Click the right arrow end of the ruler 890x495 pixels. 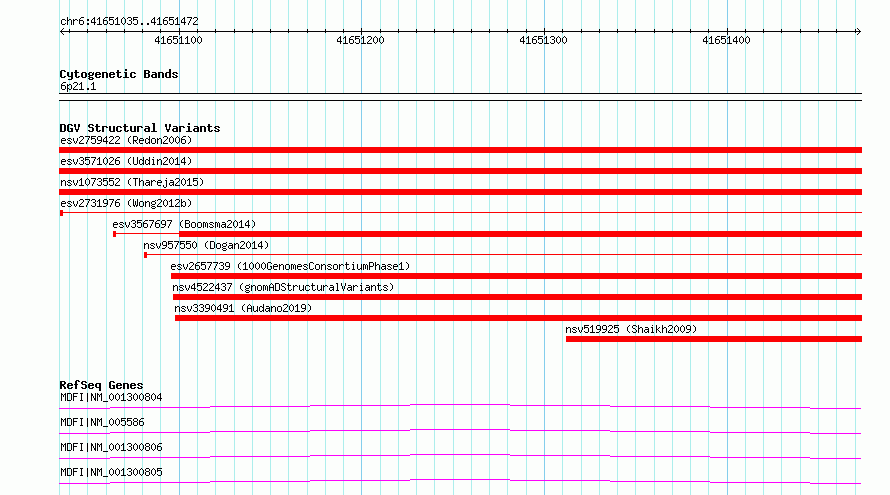(858, 32)
